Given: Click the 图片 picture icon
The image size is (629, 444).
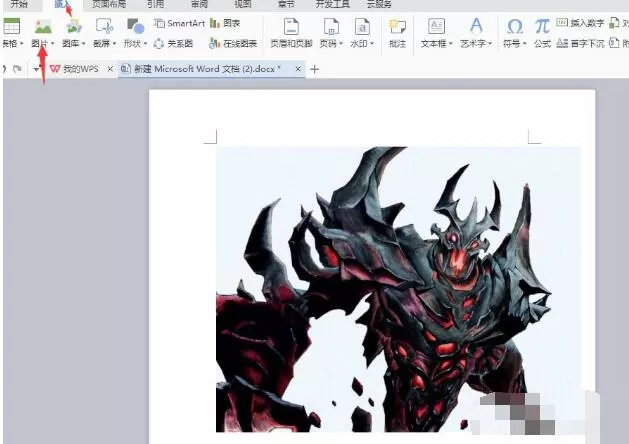Looking at the screenshot, I should 43,27.
